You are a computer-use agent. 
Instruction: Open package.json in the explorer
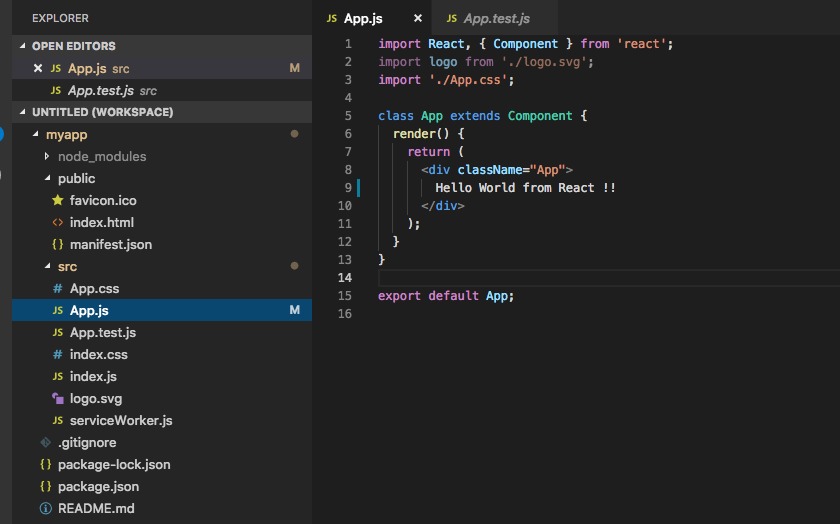pyautogui.click(x=98, y=487)
